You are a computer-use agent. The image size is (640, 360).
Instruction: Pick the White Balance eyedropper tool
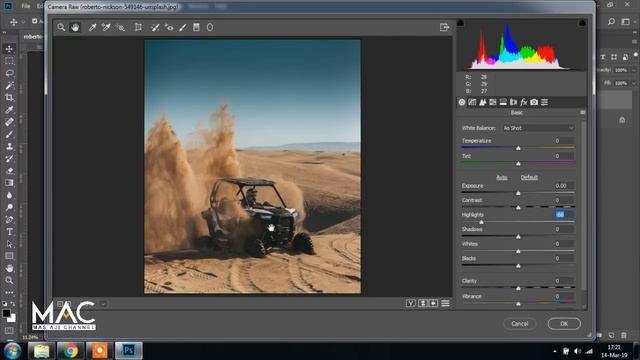pyautogui.click(x=92, y=27)
